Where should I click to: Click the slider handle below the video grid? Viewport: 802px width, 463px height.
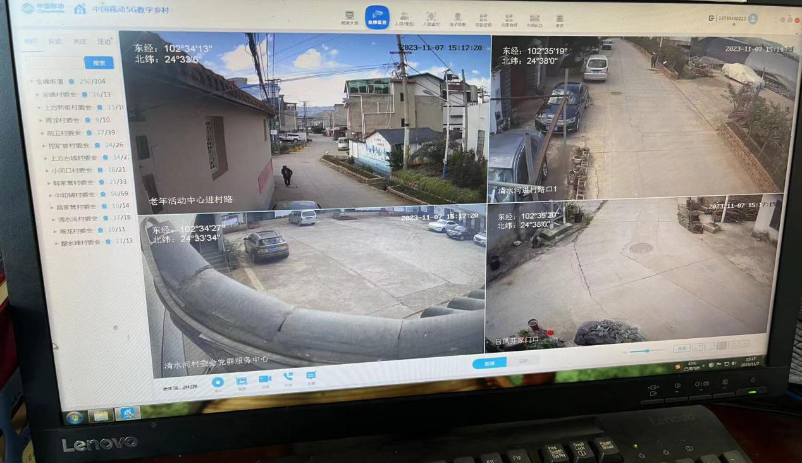point(648,351)
